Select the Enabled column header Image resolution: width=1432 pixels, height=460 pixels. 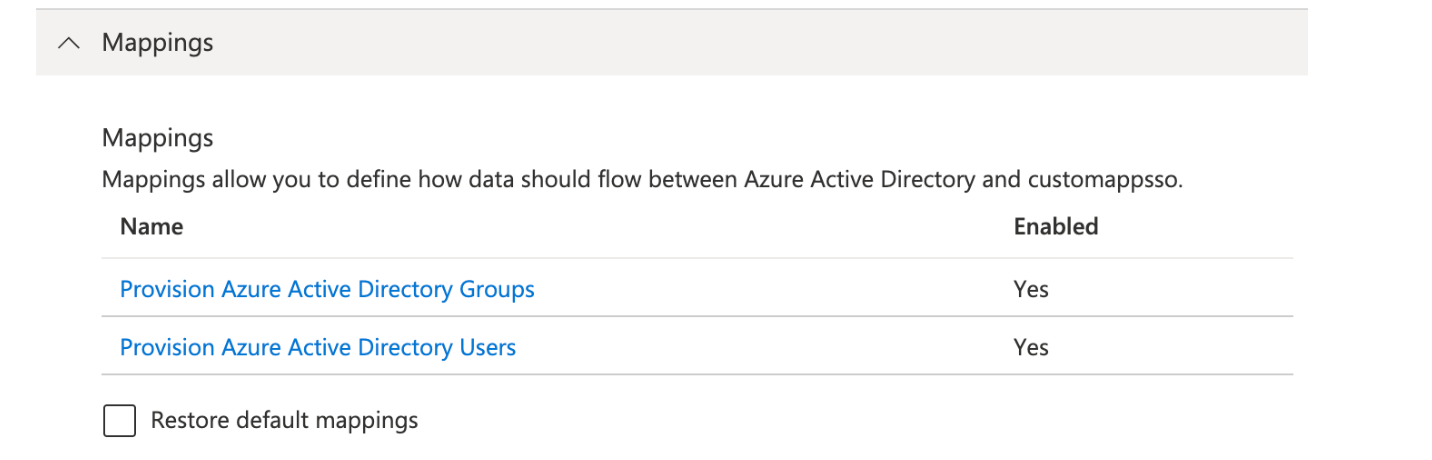pos(1056,226)
